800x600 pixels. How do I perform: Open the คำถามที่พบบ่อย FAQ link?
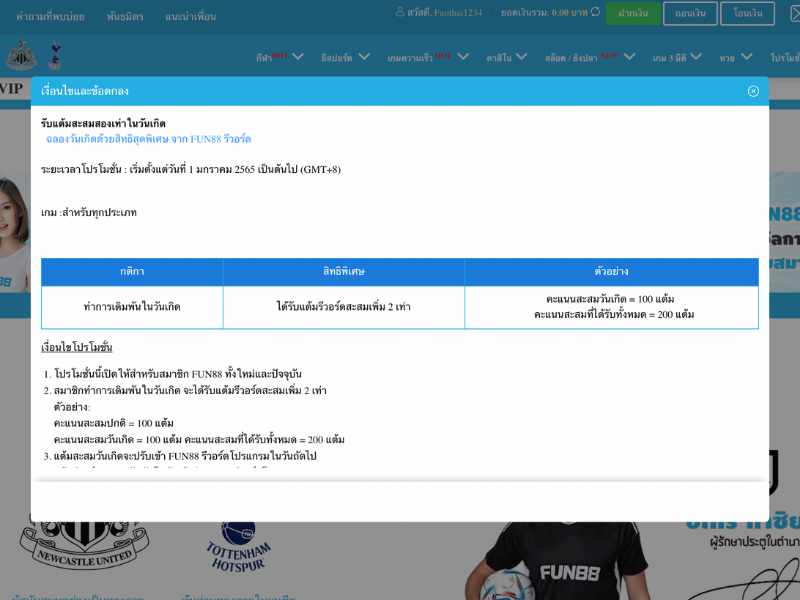(50, 17)
